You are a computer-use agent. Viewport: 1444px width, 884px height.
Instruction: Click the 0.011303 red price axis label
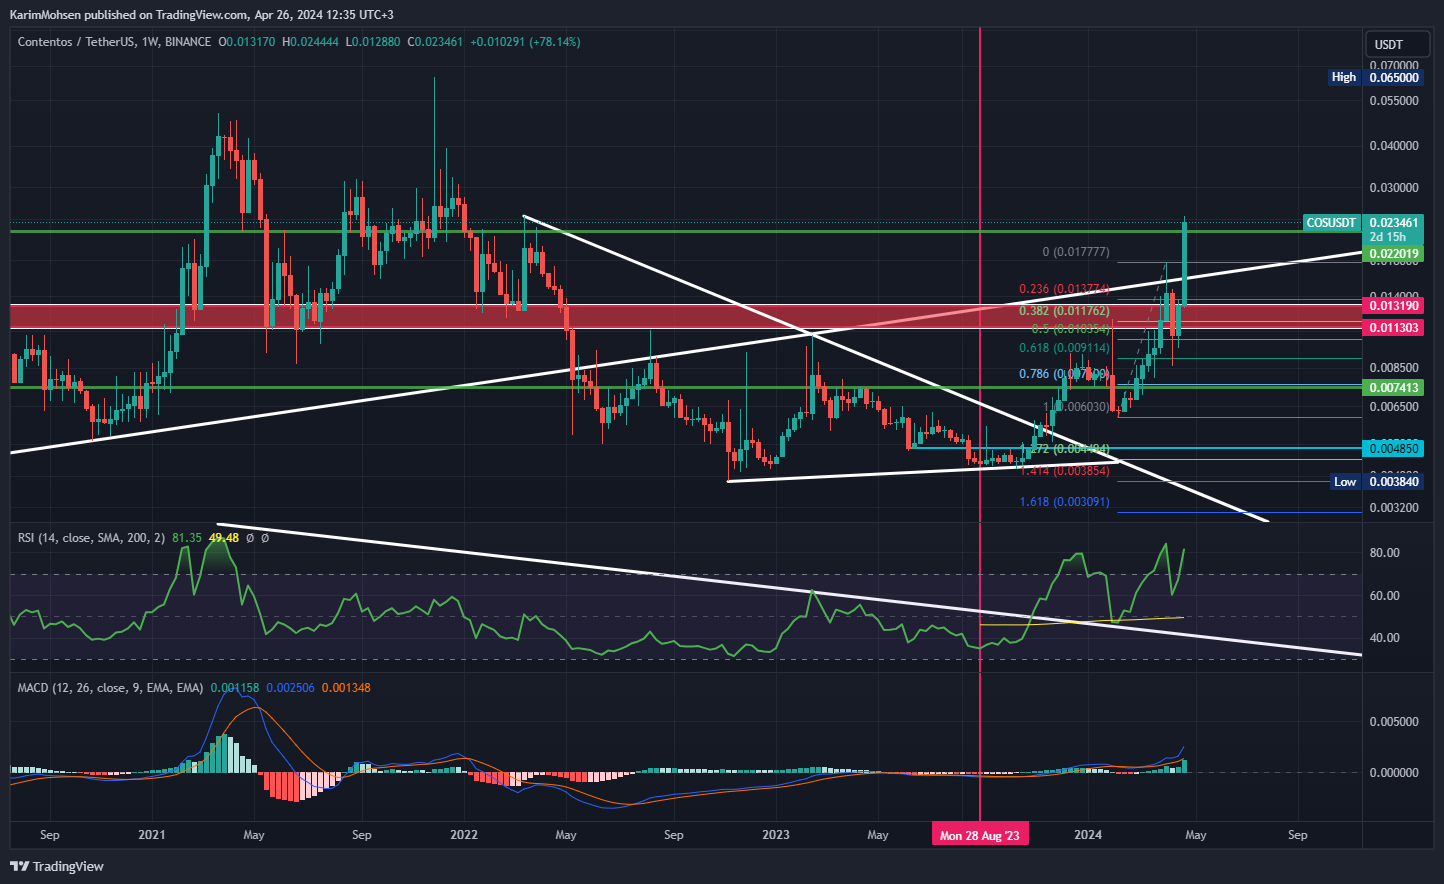click(1394, 328)
